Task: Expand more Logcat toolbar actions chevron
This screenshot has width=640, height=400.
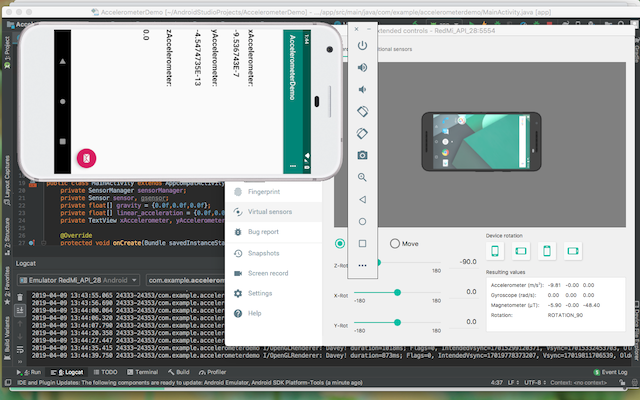Action: [x=20, y=361]
